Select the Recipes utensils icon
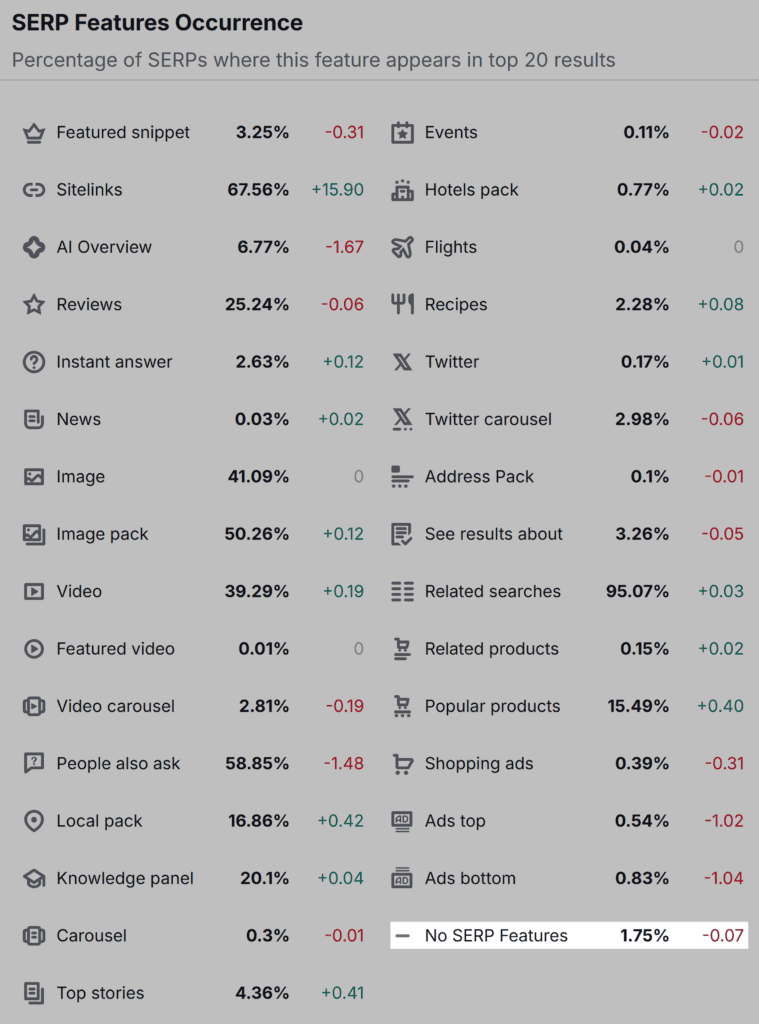The width and height of the screenshot is (759, 1024). (x=401, y=304)
